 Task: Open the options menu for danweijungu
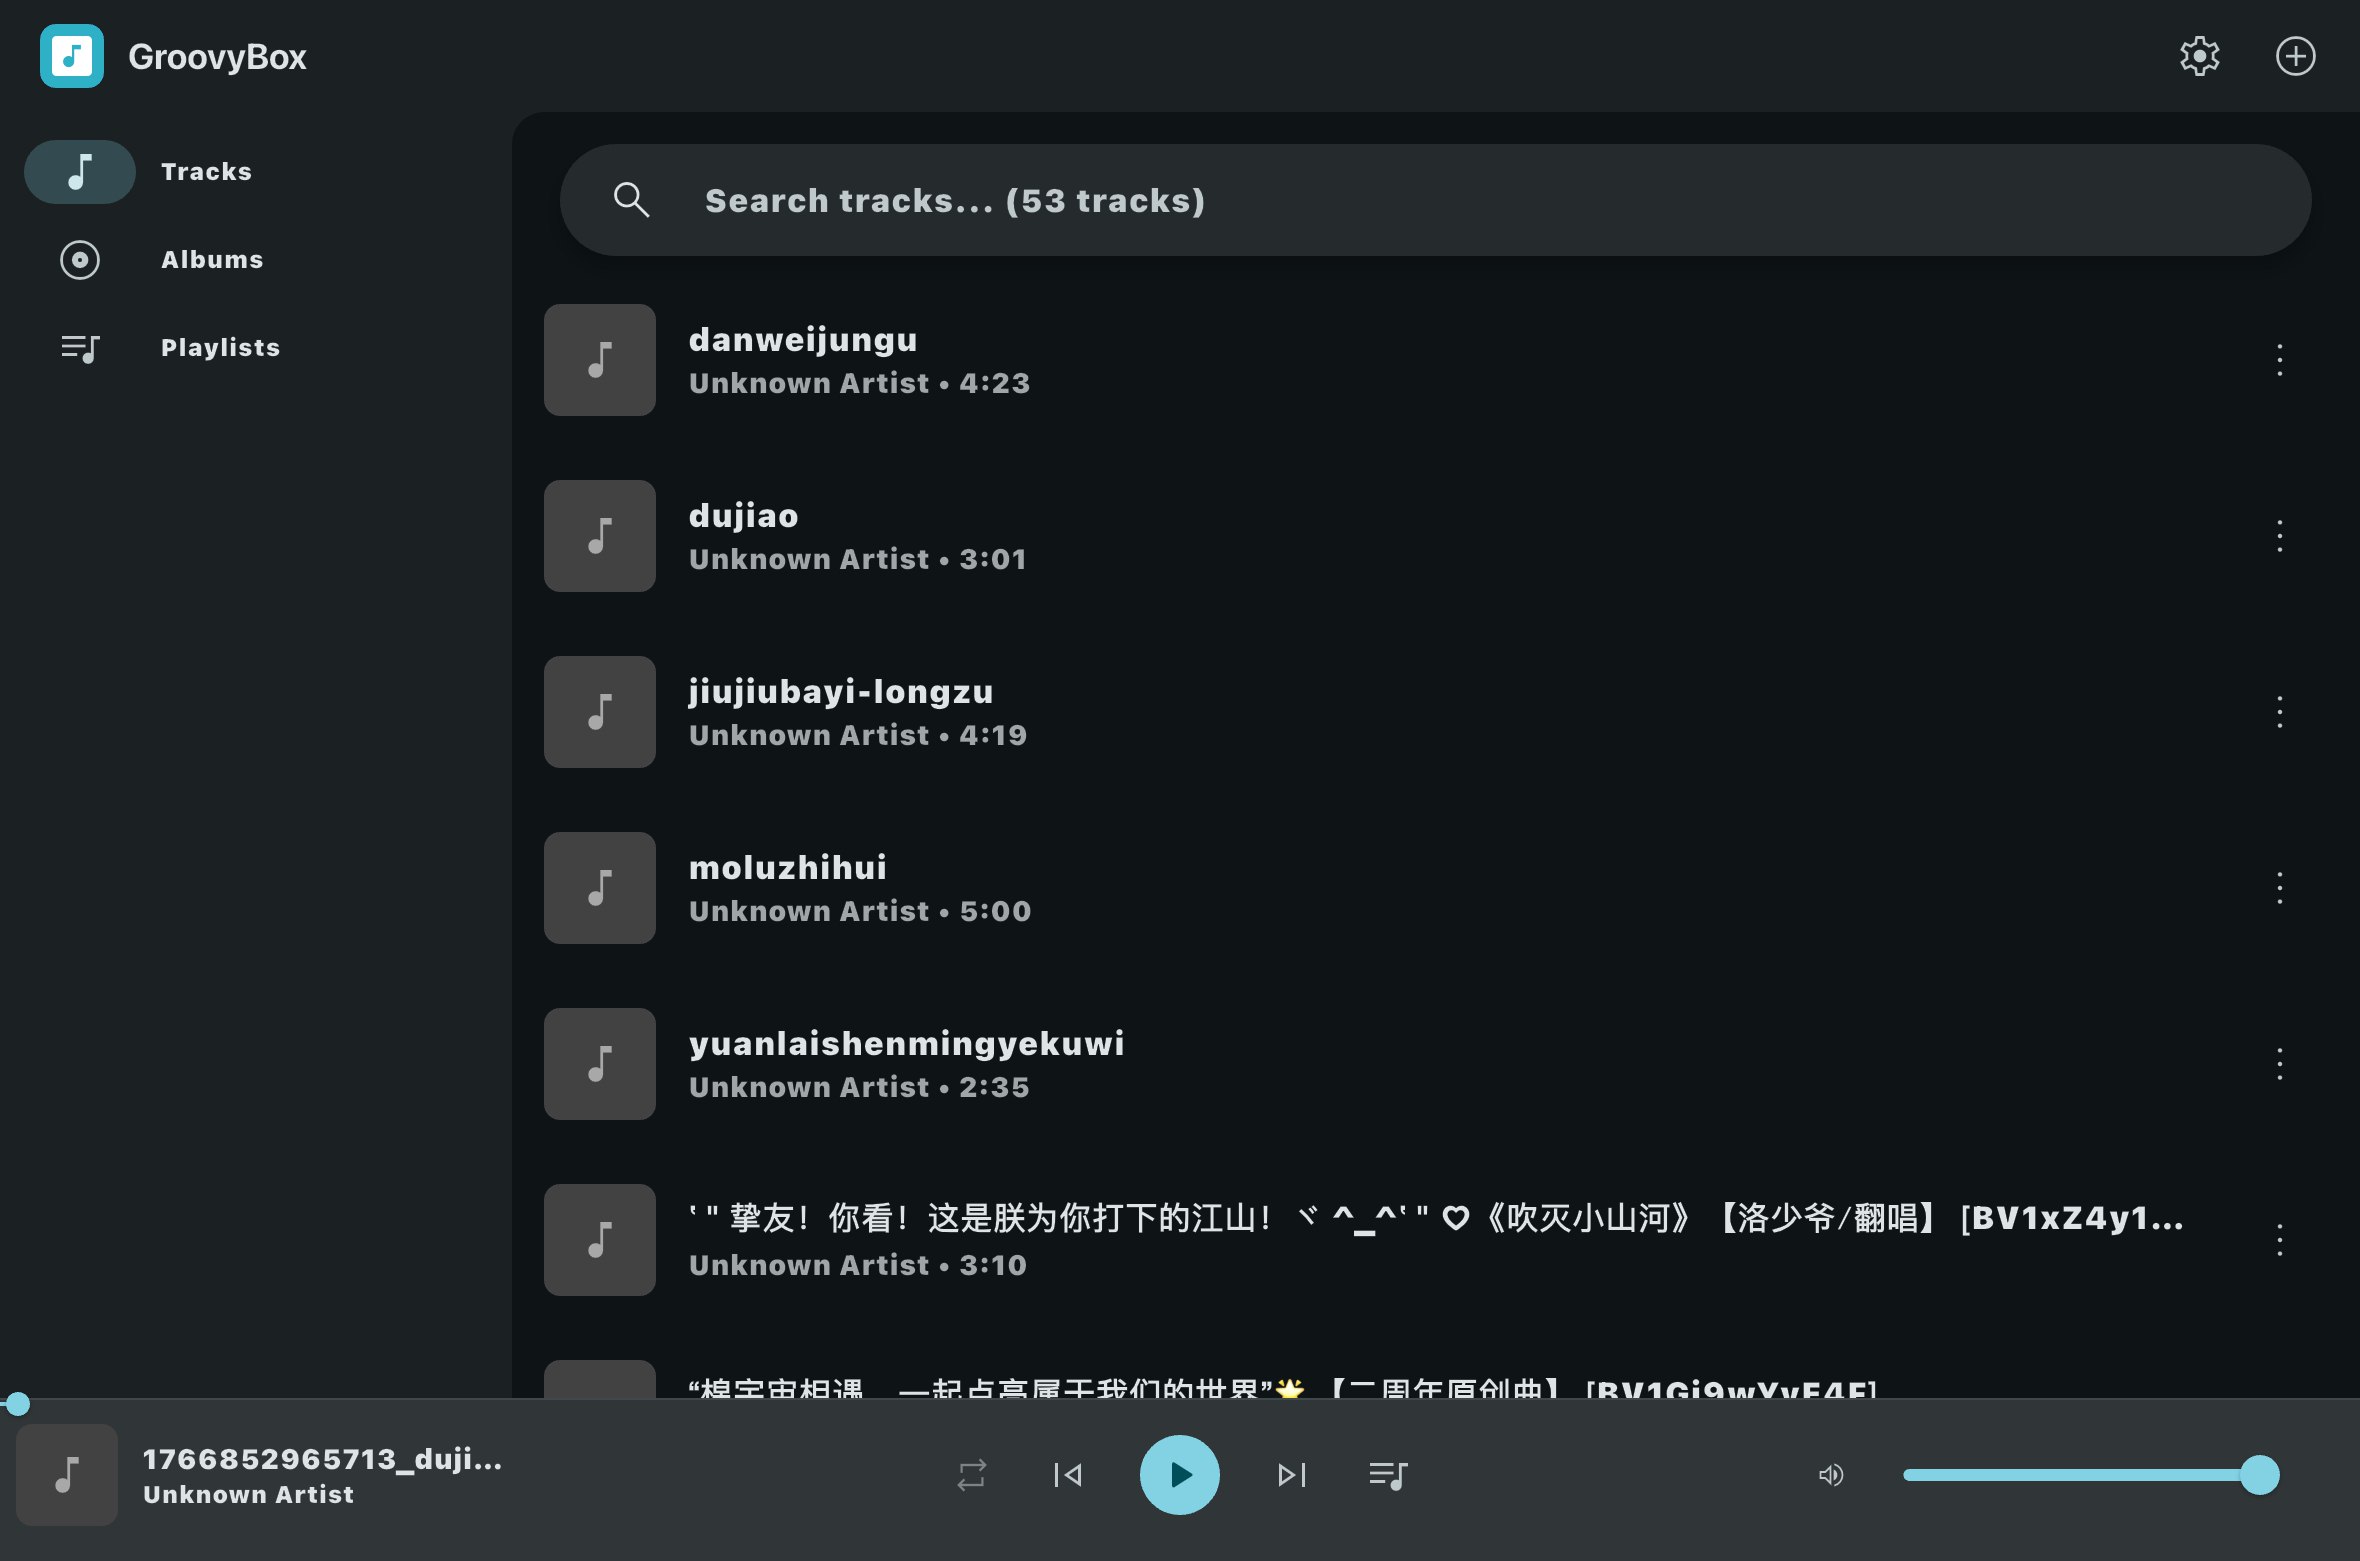(x=2279, y=360)
